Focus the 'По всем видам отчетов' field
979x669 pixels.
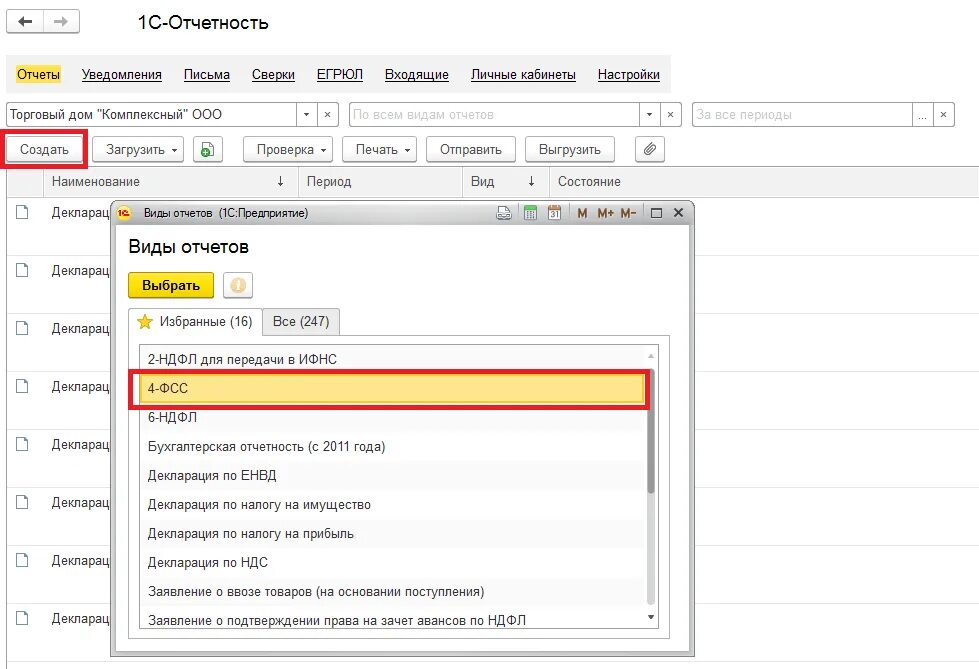pyautogui.click(x=494, y=115)
